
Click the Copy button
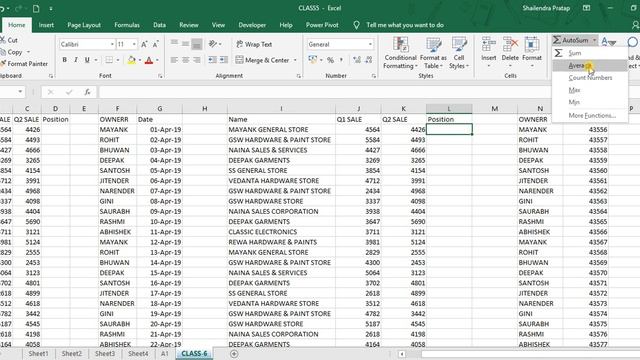pyautogui.click(x=15, y=52)
